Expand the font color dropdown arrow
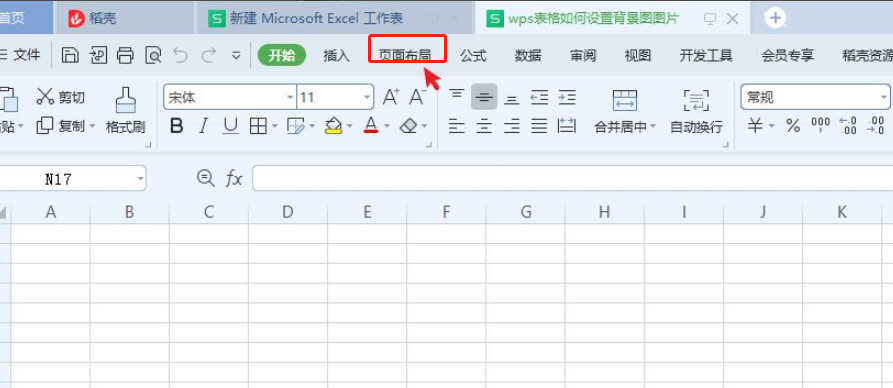 click(387, 126)
